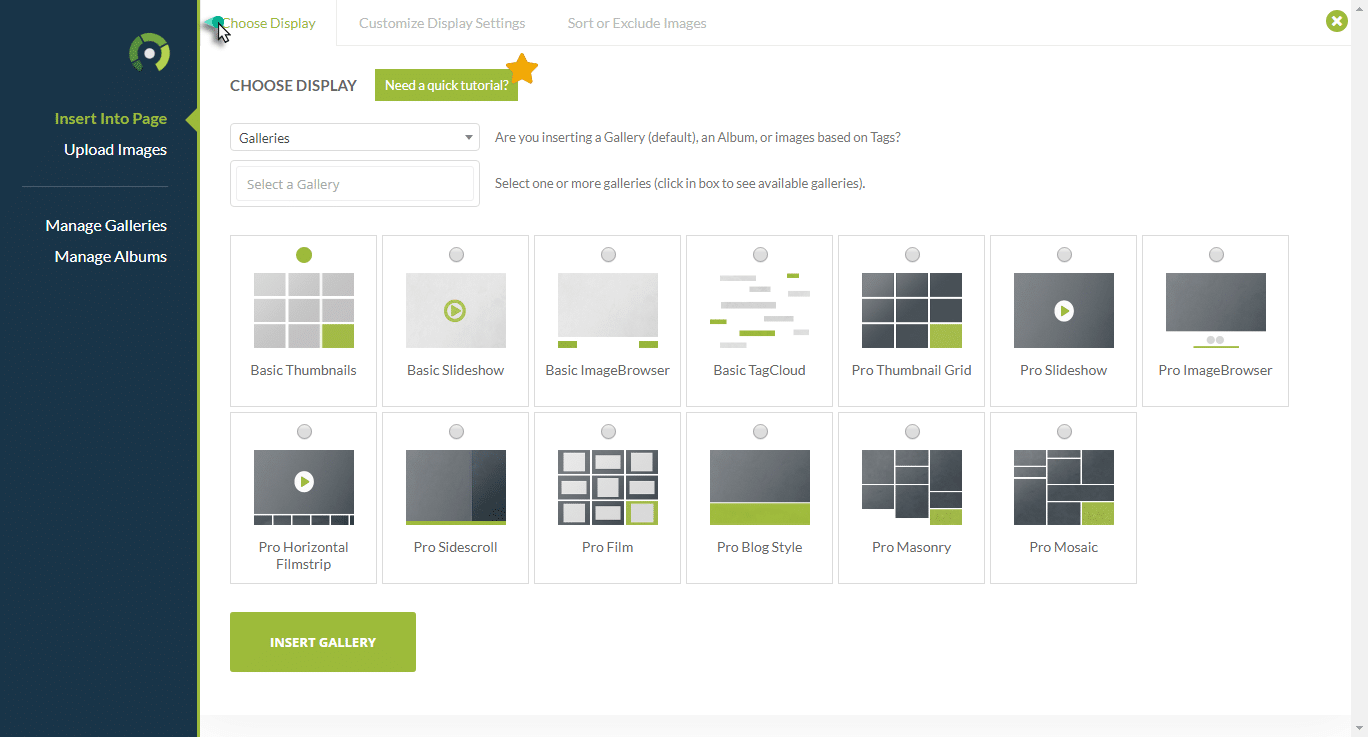Click the CHOOSE DISPLAY heading text
Viewport: 1368px width, 737px height.
coord(293,85)
